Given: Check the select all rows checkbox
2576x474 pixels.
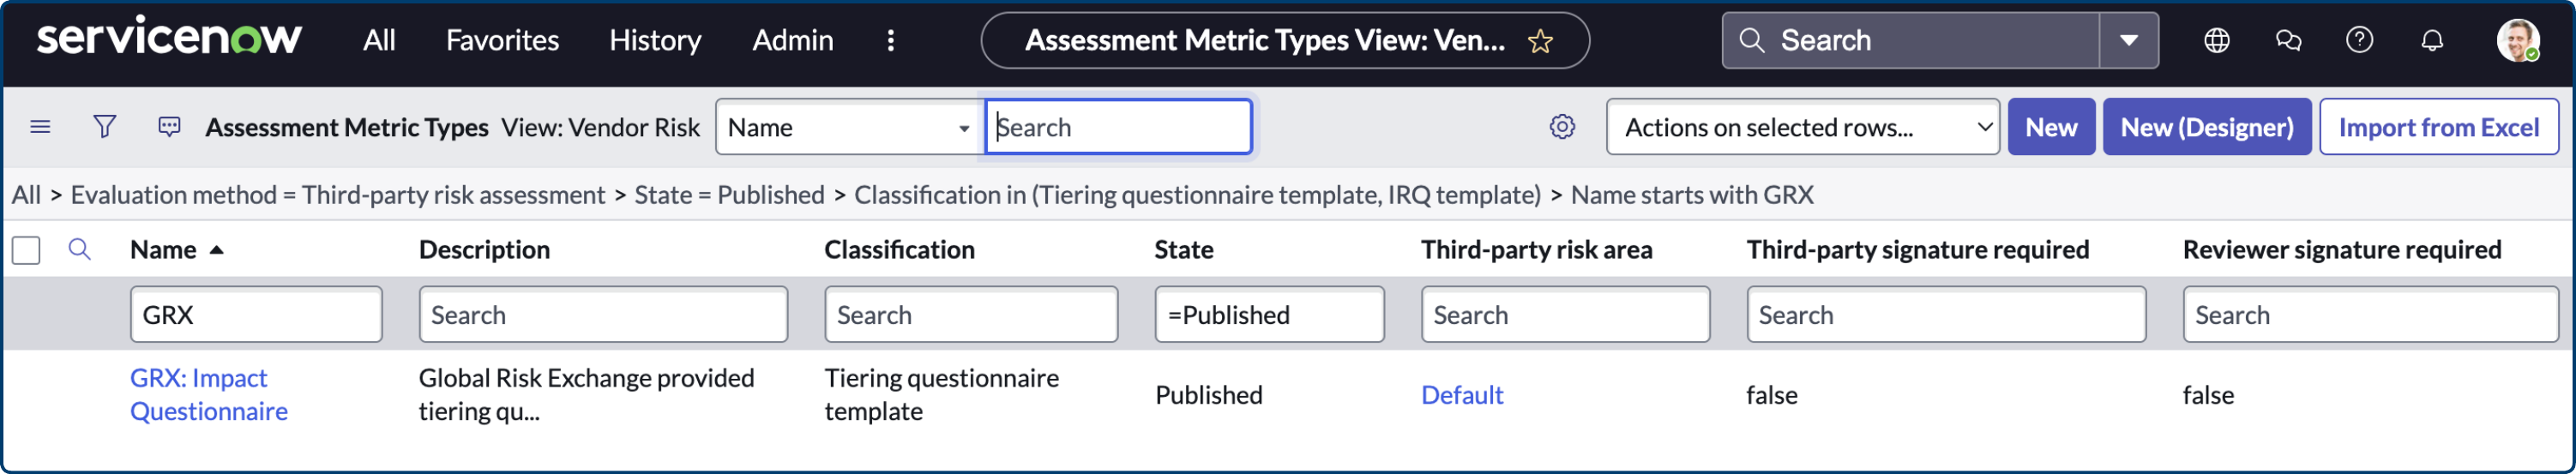Looking at the screenshot, I should point(27,250).
